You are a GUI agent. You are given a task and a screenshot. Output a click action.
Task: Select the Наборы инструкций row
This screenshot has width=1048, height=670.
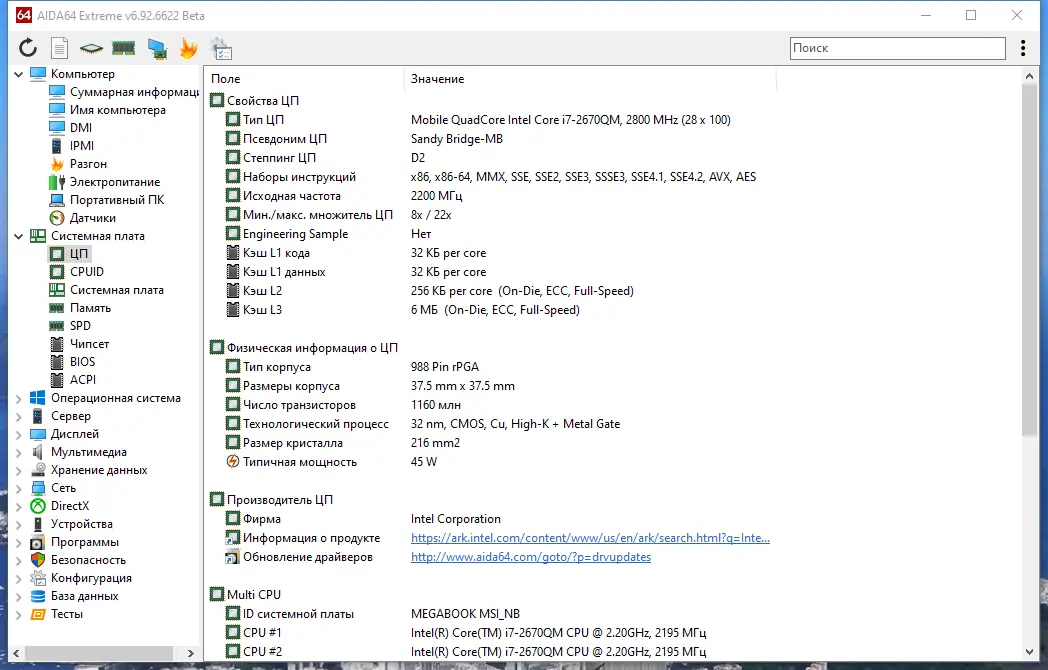491,177
